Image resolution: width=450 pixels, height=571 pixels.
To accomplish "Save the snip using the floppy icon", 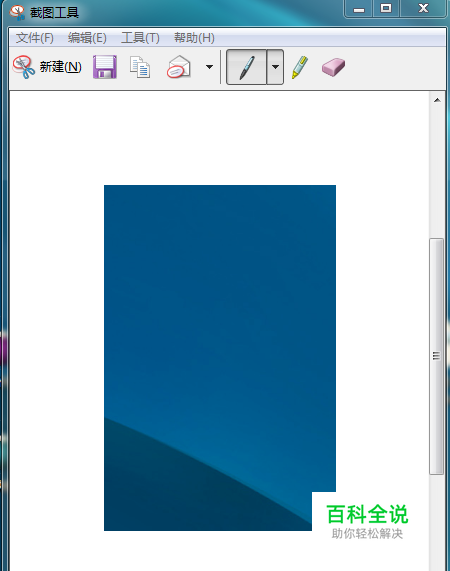I will 105,67.
